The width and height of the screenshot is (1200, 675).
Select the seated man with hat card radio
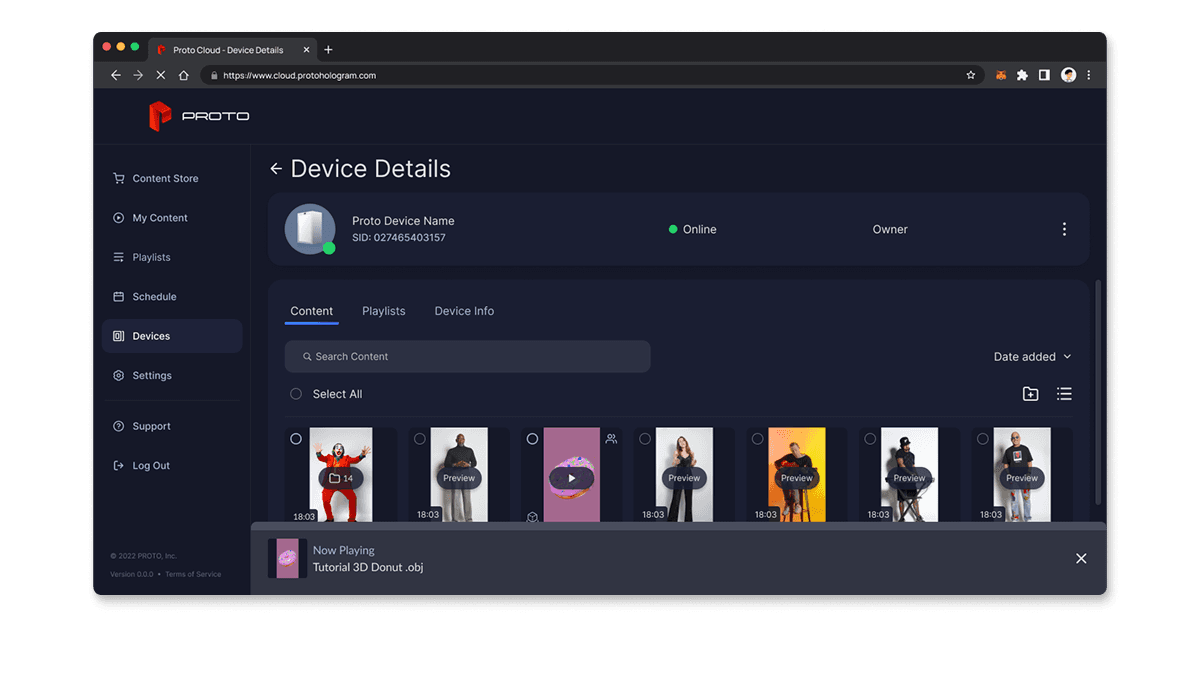870,439
